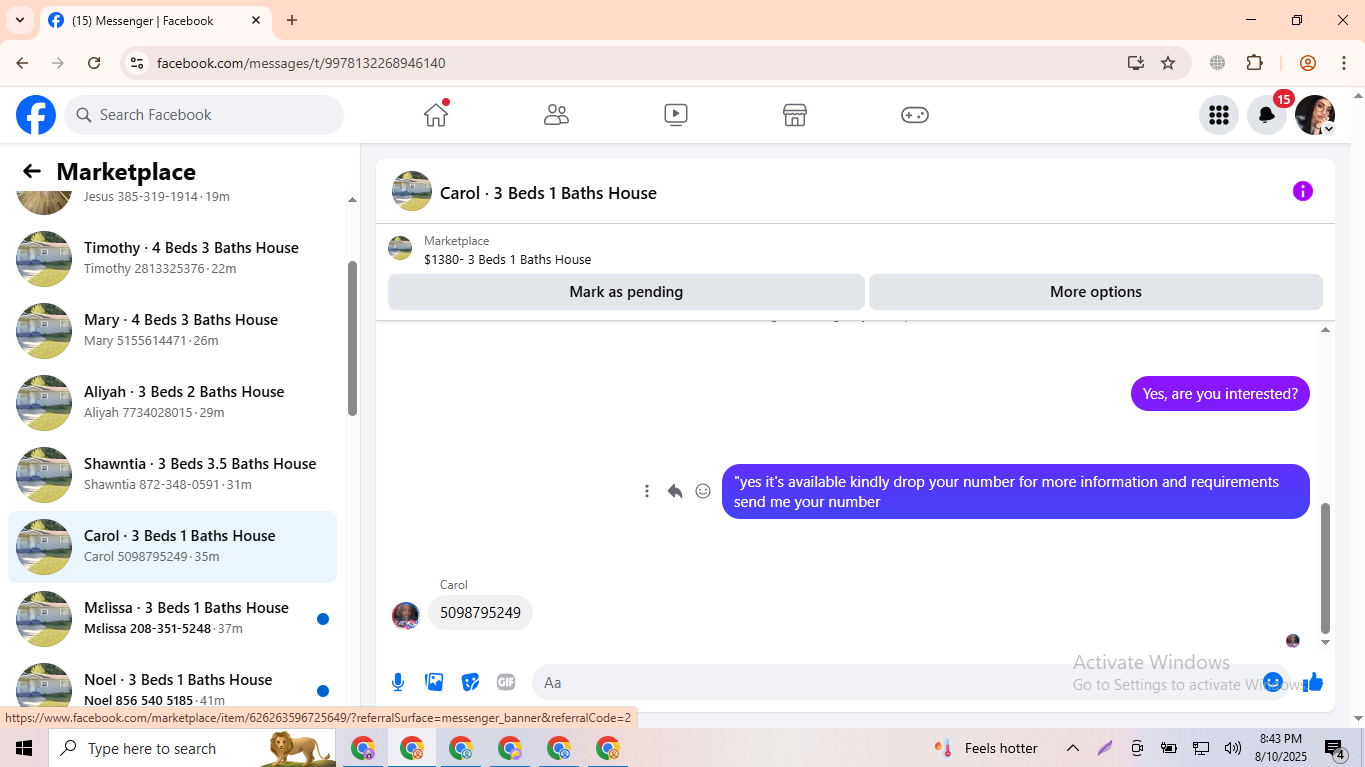Open the Facebook menu grid icon

tap(1218, 115)
